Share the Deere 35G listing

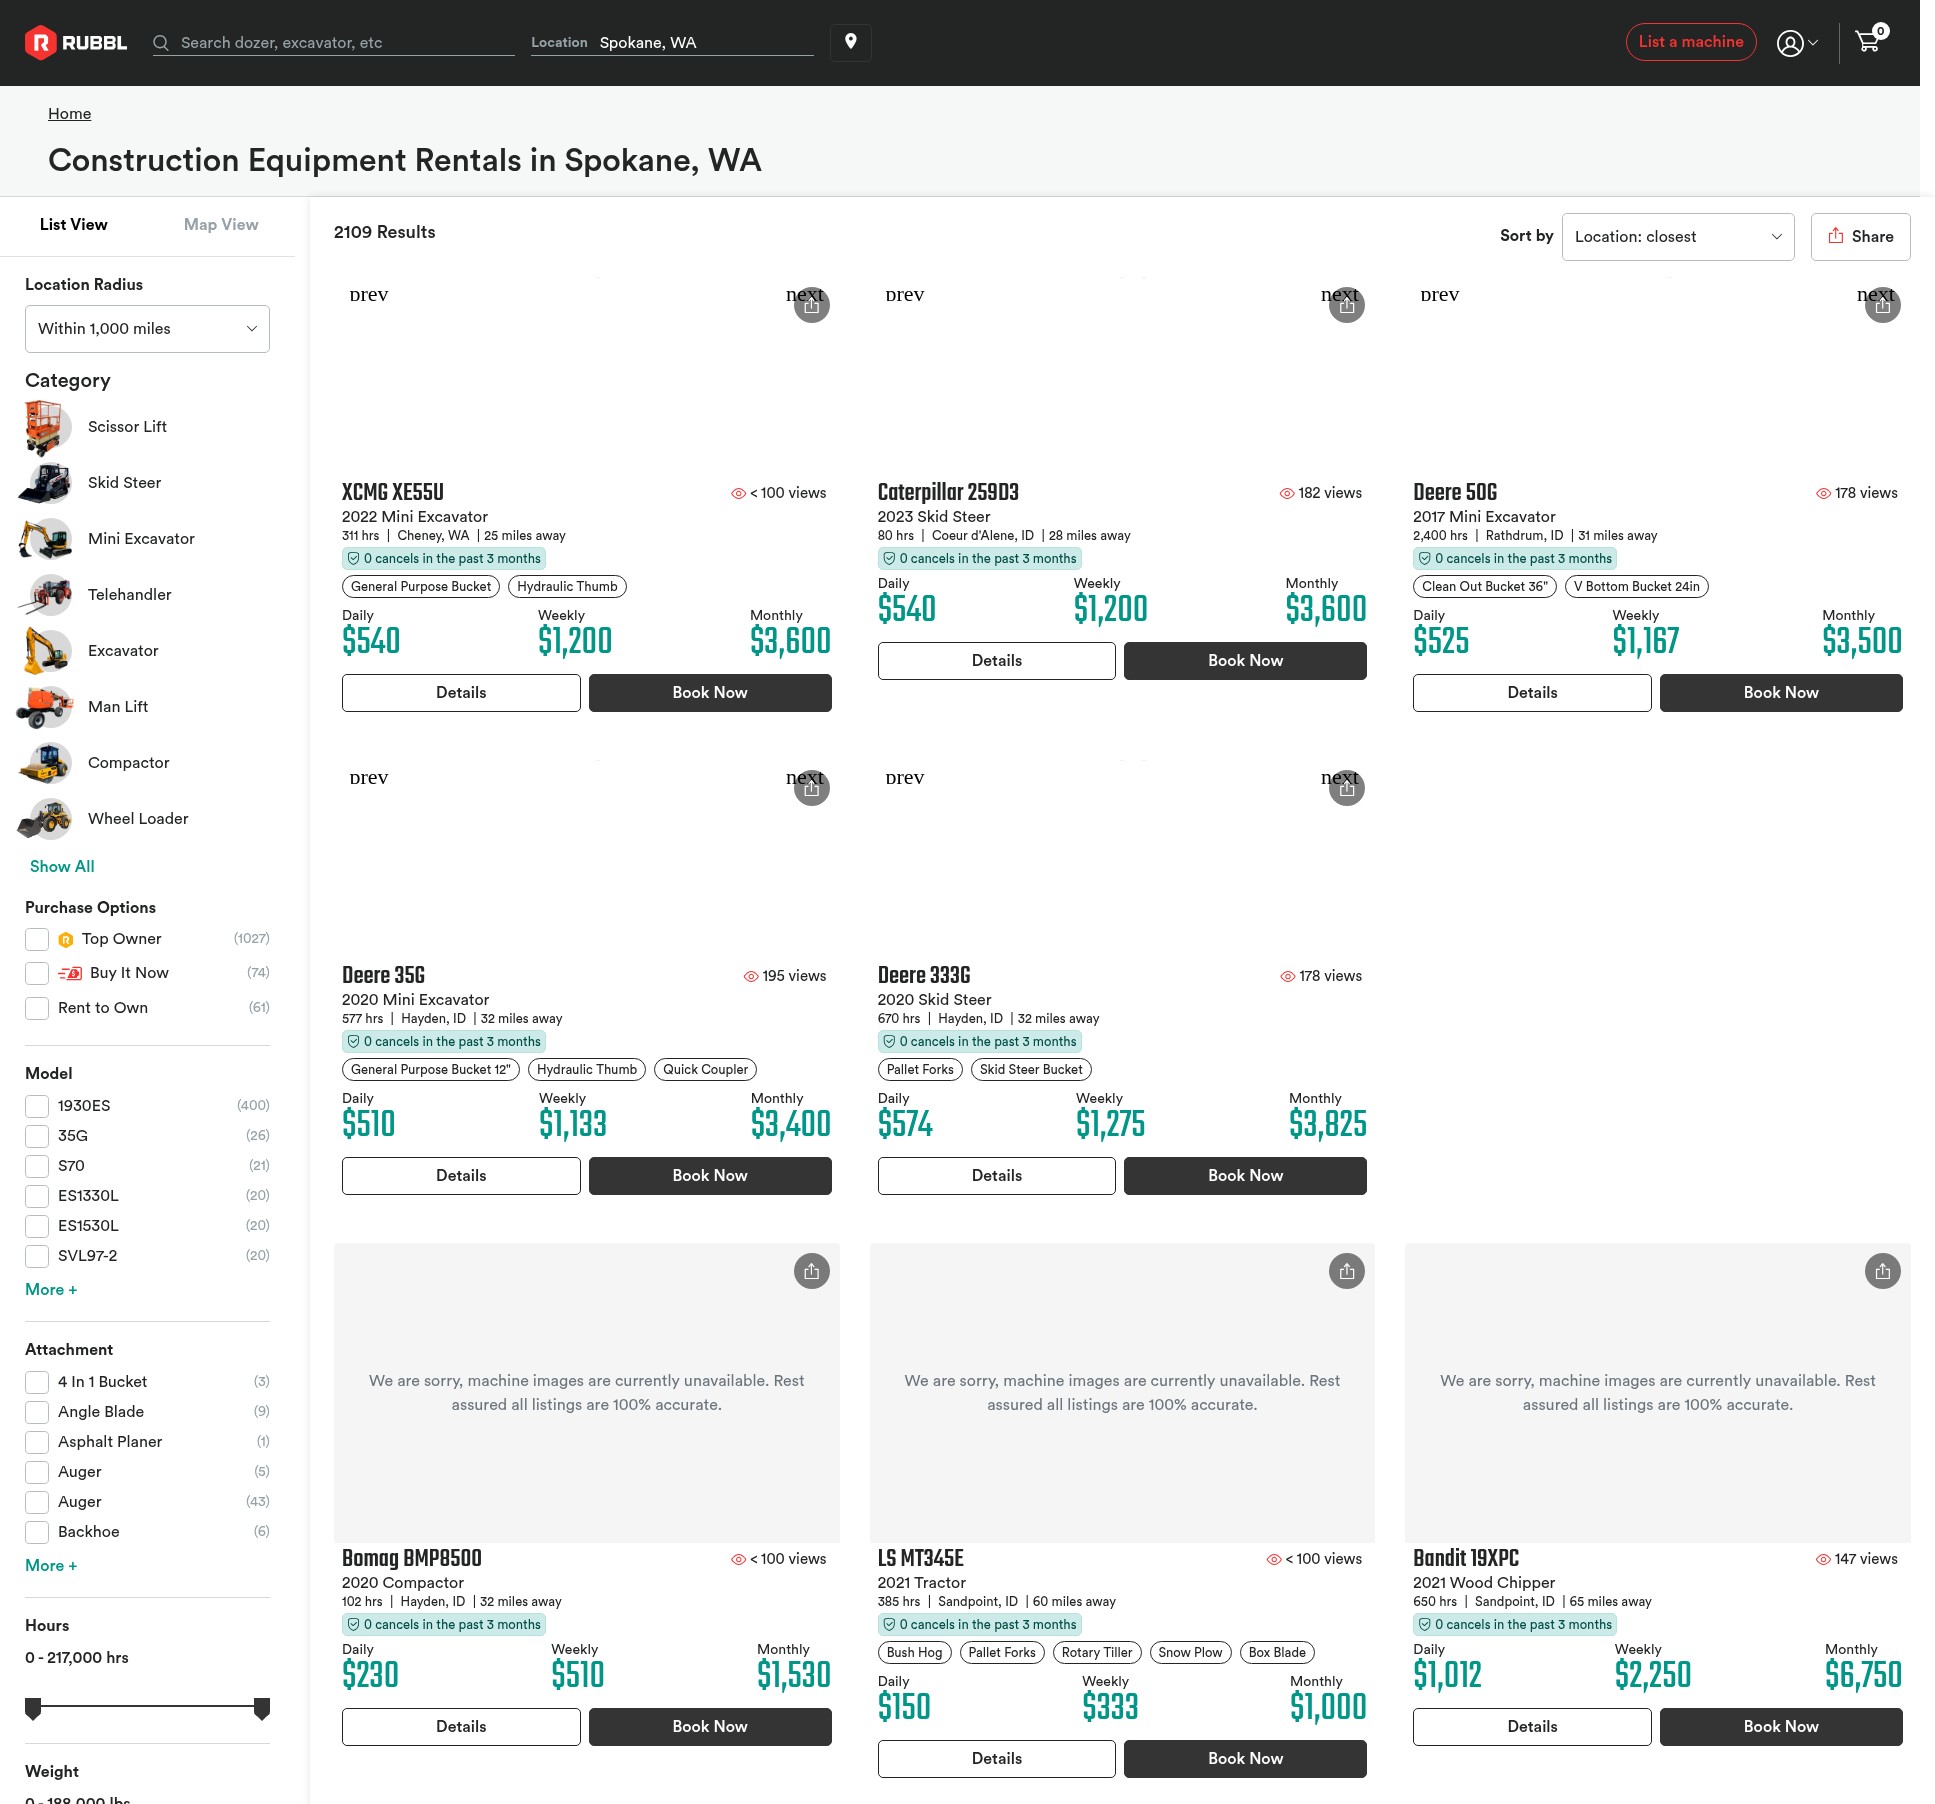pos(812,789)
